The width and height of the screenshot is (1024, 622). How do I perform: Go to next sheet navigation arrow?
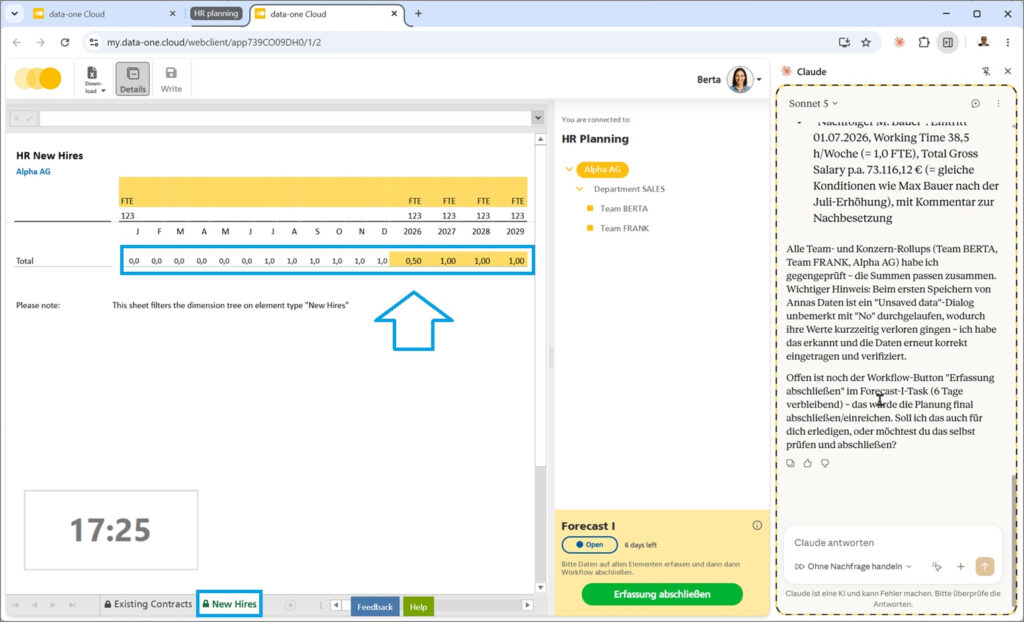coord(54,605)
